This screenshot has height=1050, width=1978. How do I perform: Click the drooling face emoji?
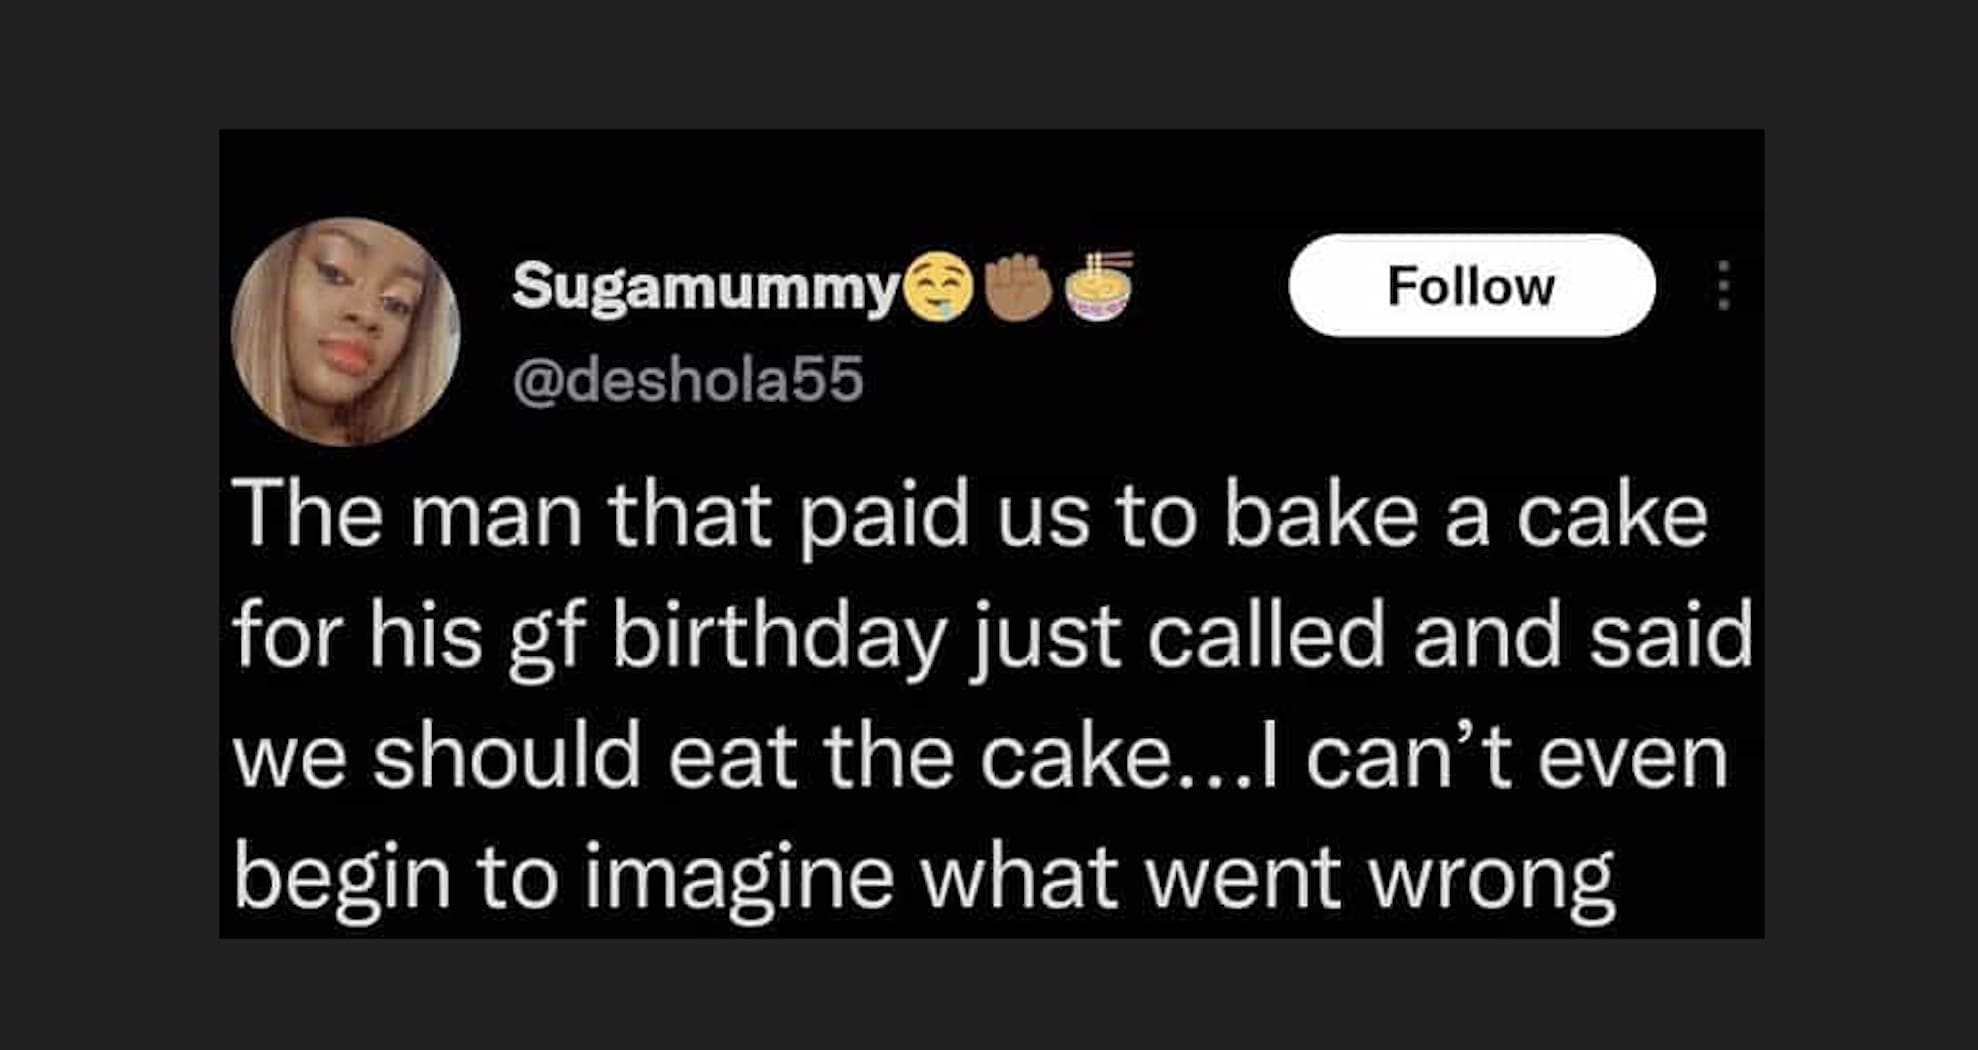[x=938, y=287]
